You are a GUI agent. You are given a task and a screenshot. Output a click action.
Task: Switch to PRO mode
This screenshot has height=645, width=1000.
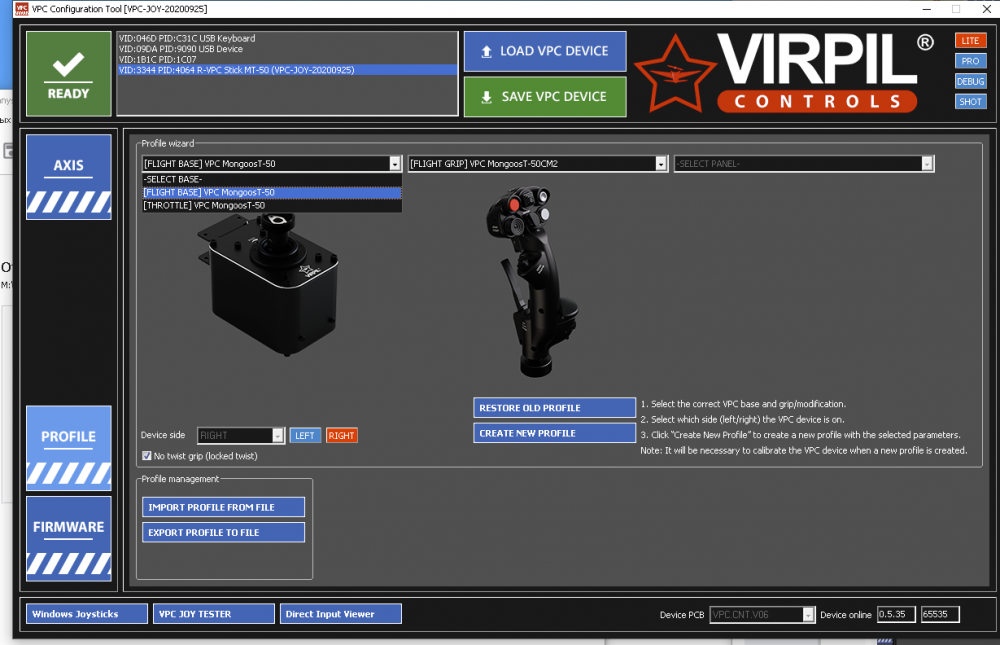coord(970,61)
